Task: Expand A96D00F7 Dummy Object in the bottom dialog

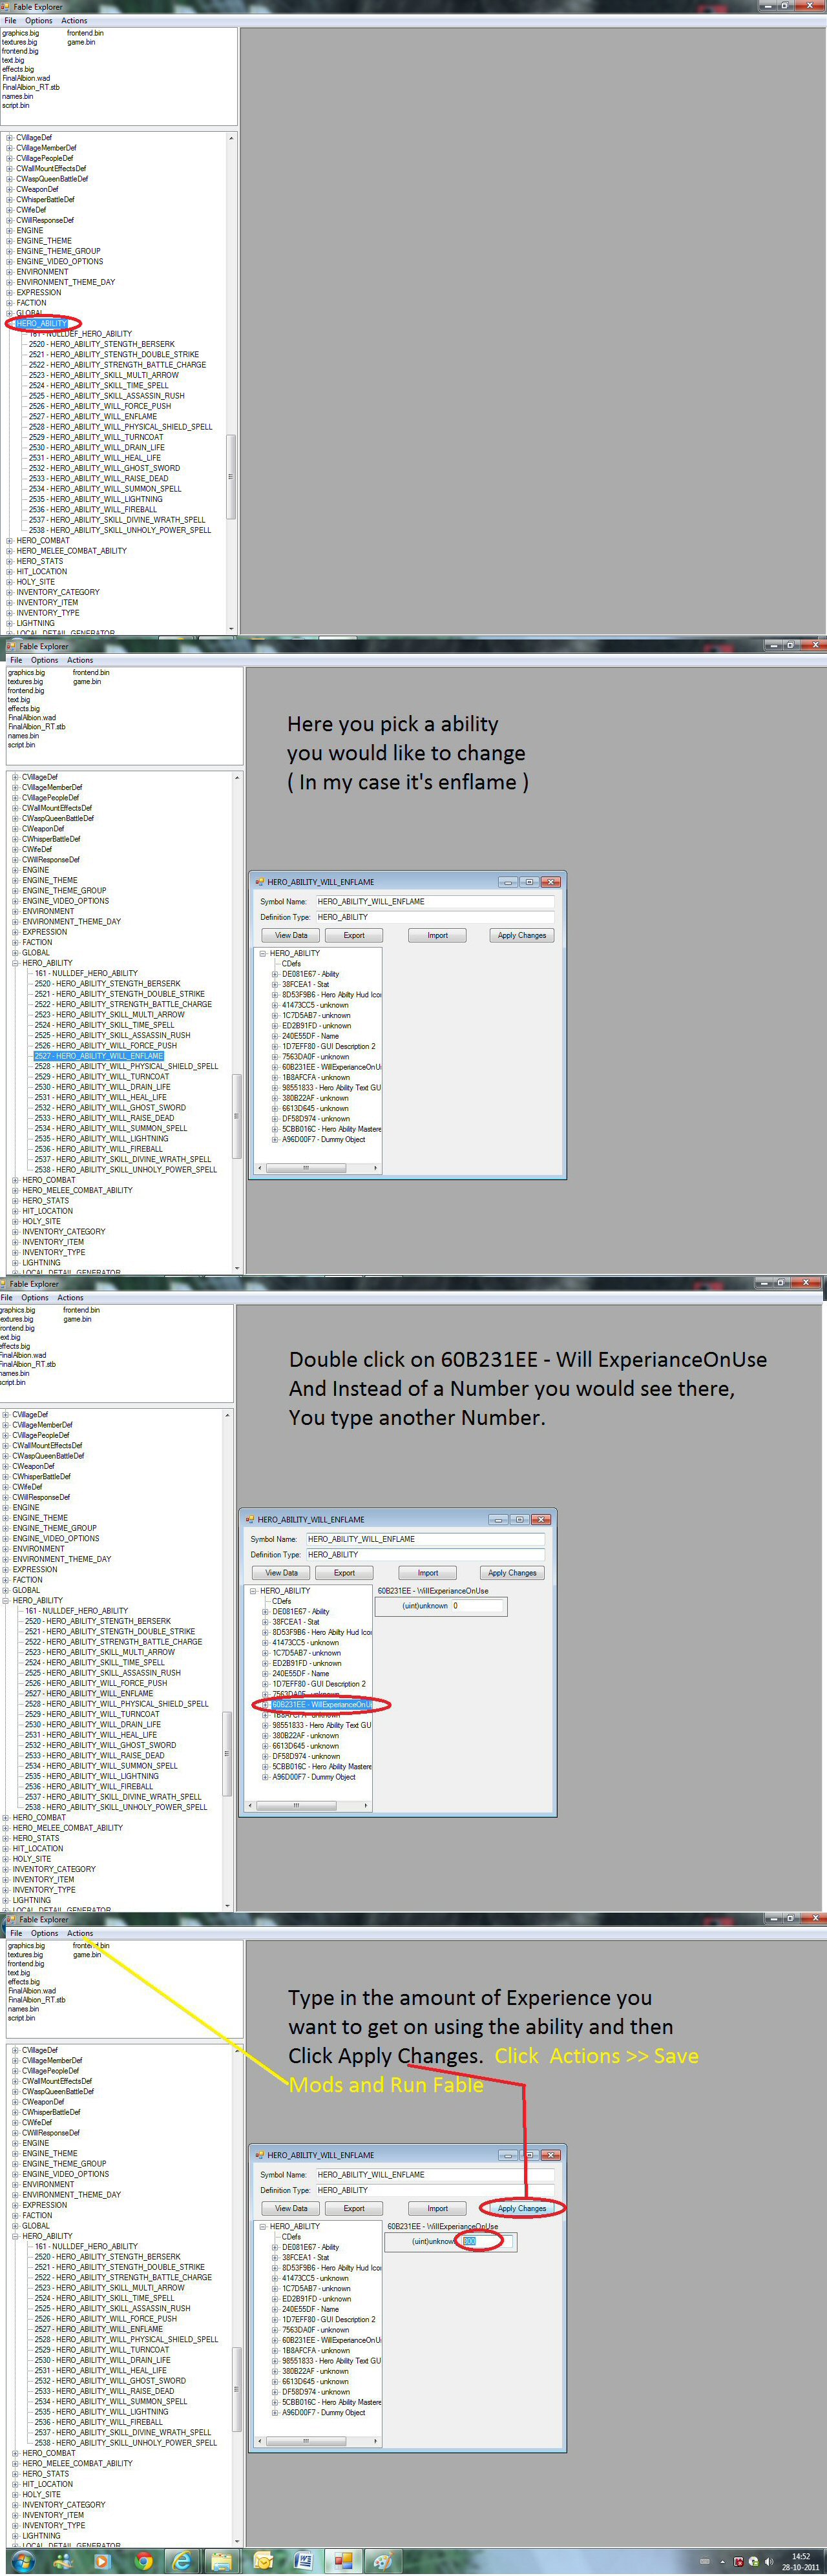Action: coord(276,2413)
